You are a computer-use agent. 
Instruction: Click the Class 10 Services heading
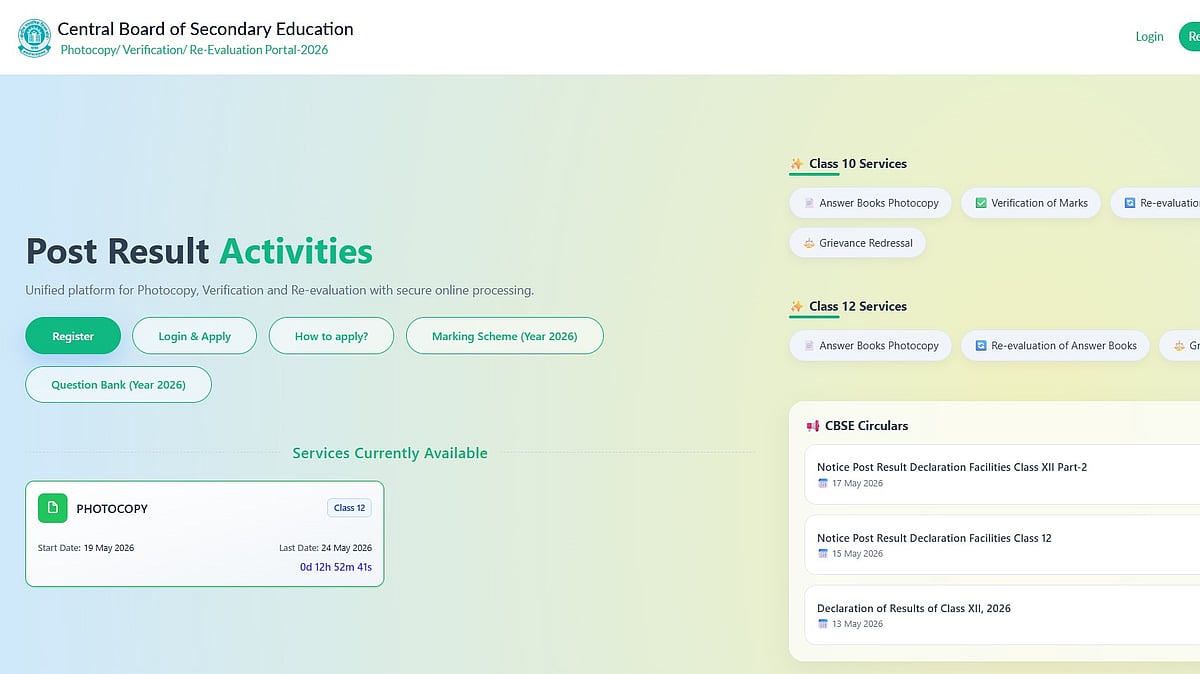click(x=858, y=164)
